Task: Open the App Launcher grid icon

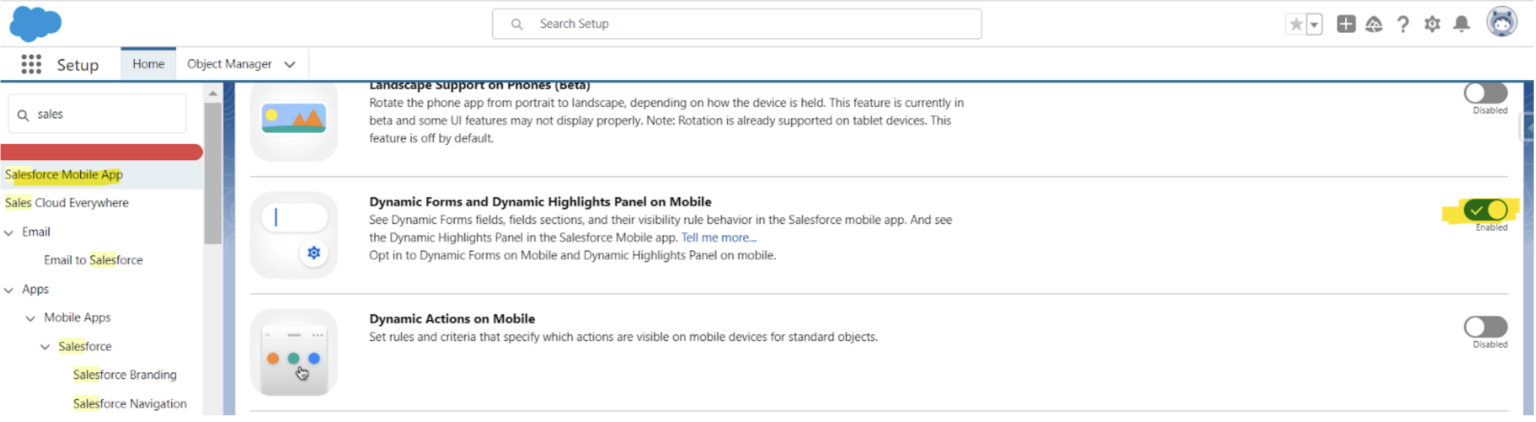Action: click(31, 64)
